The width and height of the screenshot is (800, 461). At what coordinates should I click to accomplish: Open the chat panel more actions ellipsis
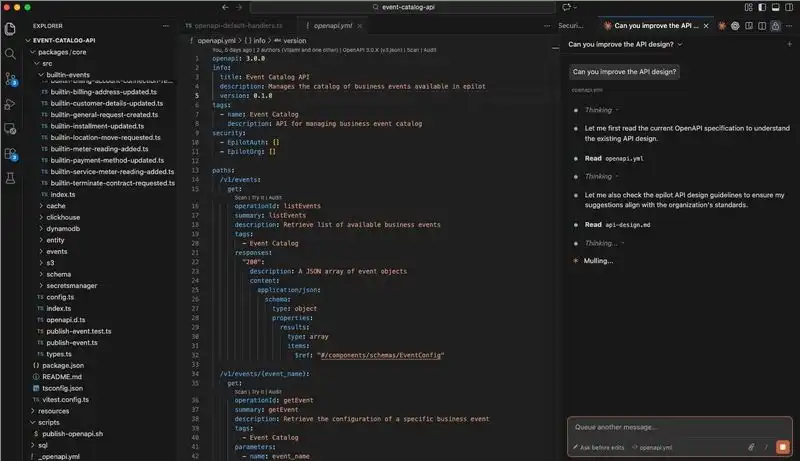pyautogui.click(x=789, y=25)
